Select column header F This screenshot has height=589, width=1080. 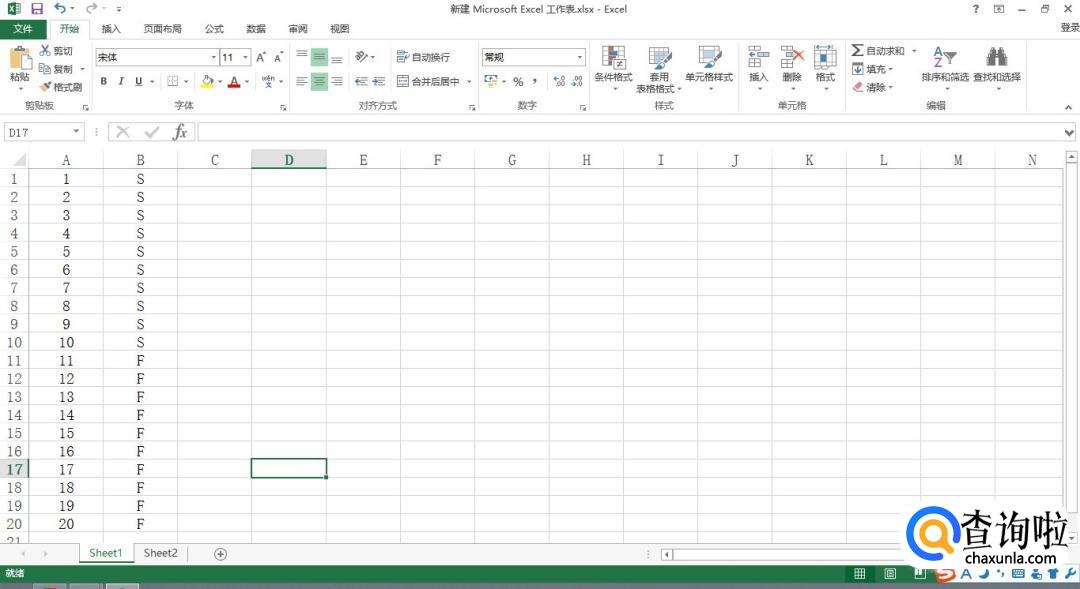(437, 160)
